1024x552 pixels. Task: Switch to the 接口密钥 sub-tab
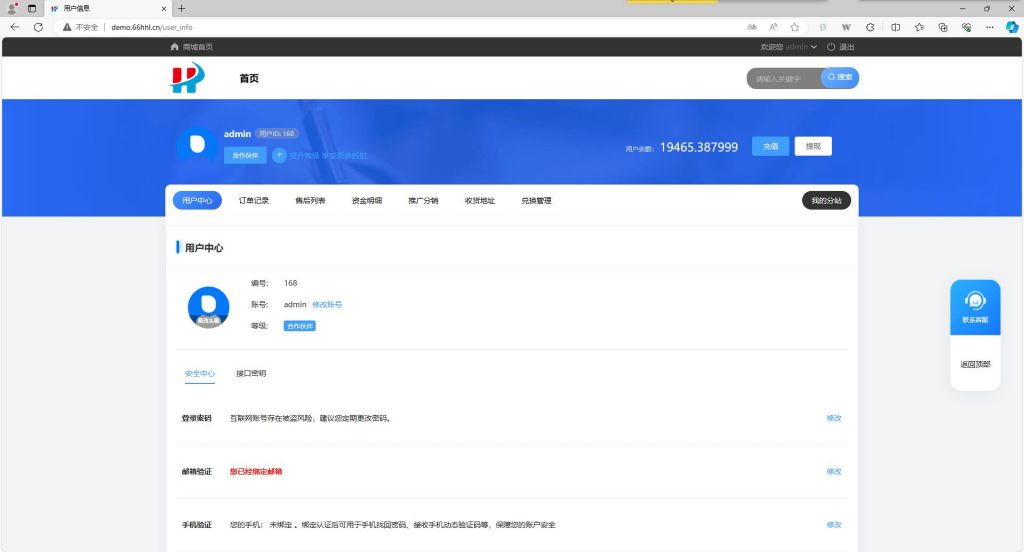[x=251, y=374]
